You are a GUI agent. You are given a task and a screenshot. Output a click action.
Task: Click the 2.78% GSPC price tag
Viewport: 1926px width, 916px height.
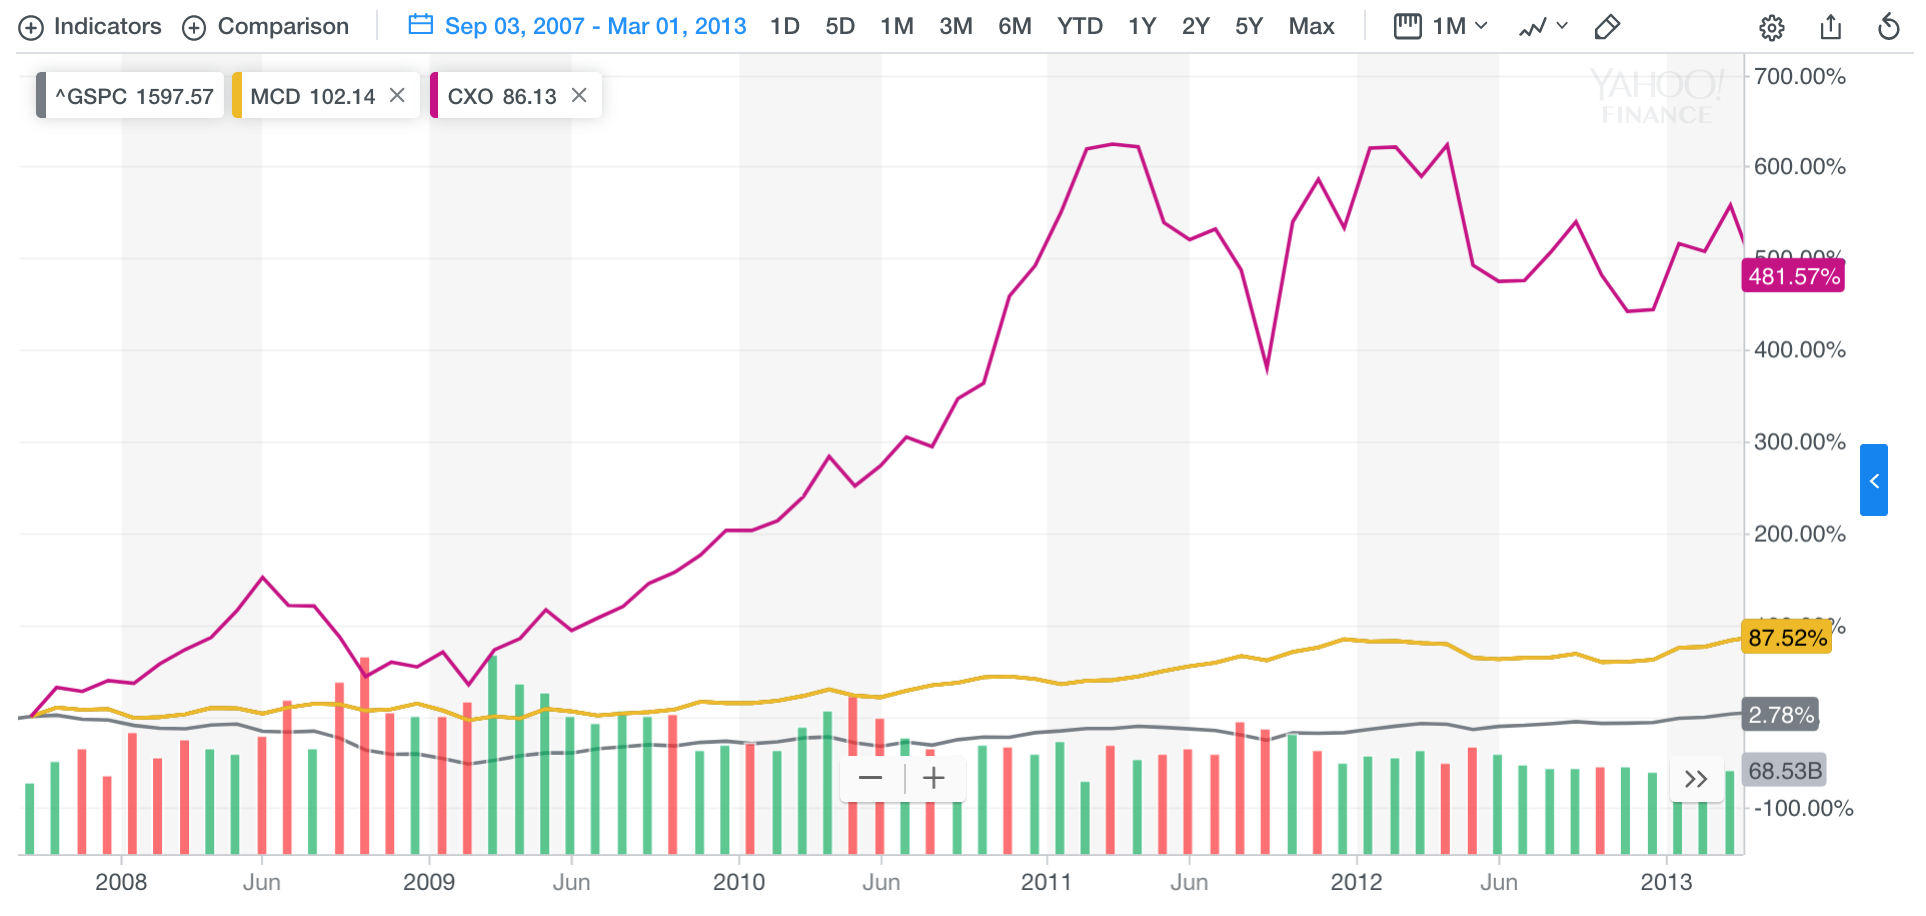(x=1781, y=715)
